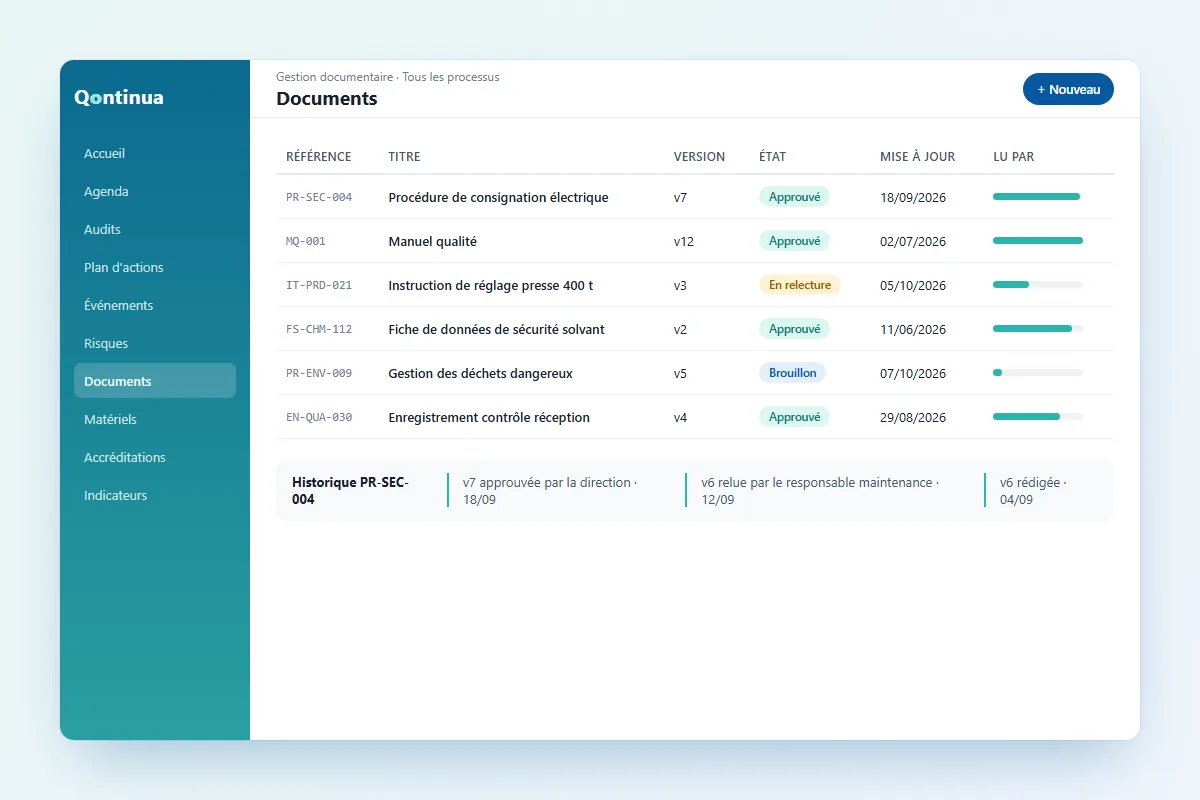Click the Approuvé badge for EN-QUA-030

point(794,417)
